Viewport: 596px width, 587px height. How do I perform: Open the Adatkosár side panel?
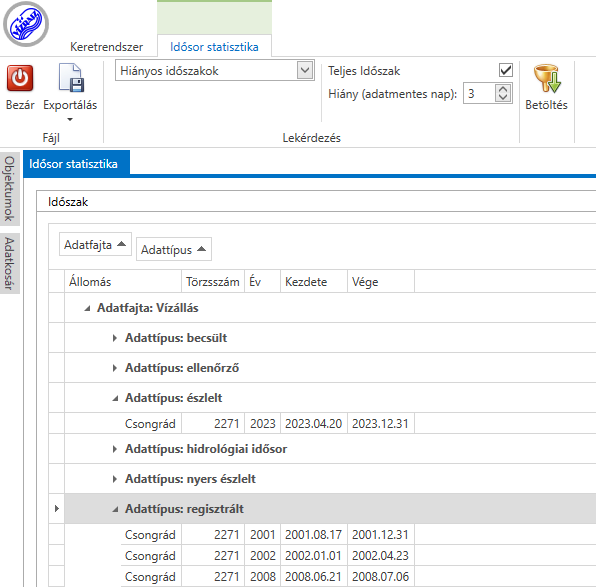point(10,263)
